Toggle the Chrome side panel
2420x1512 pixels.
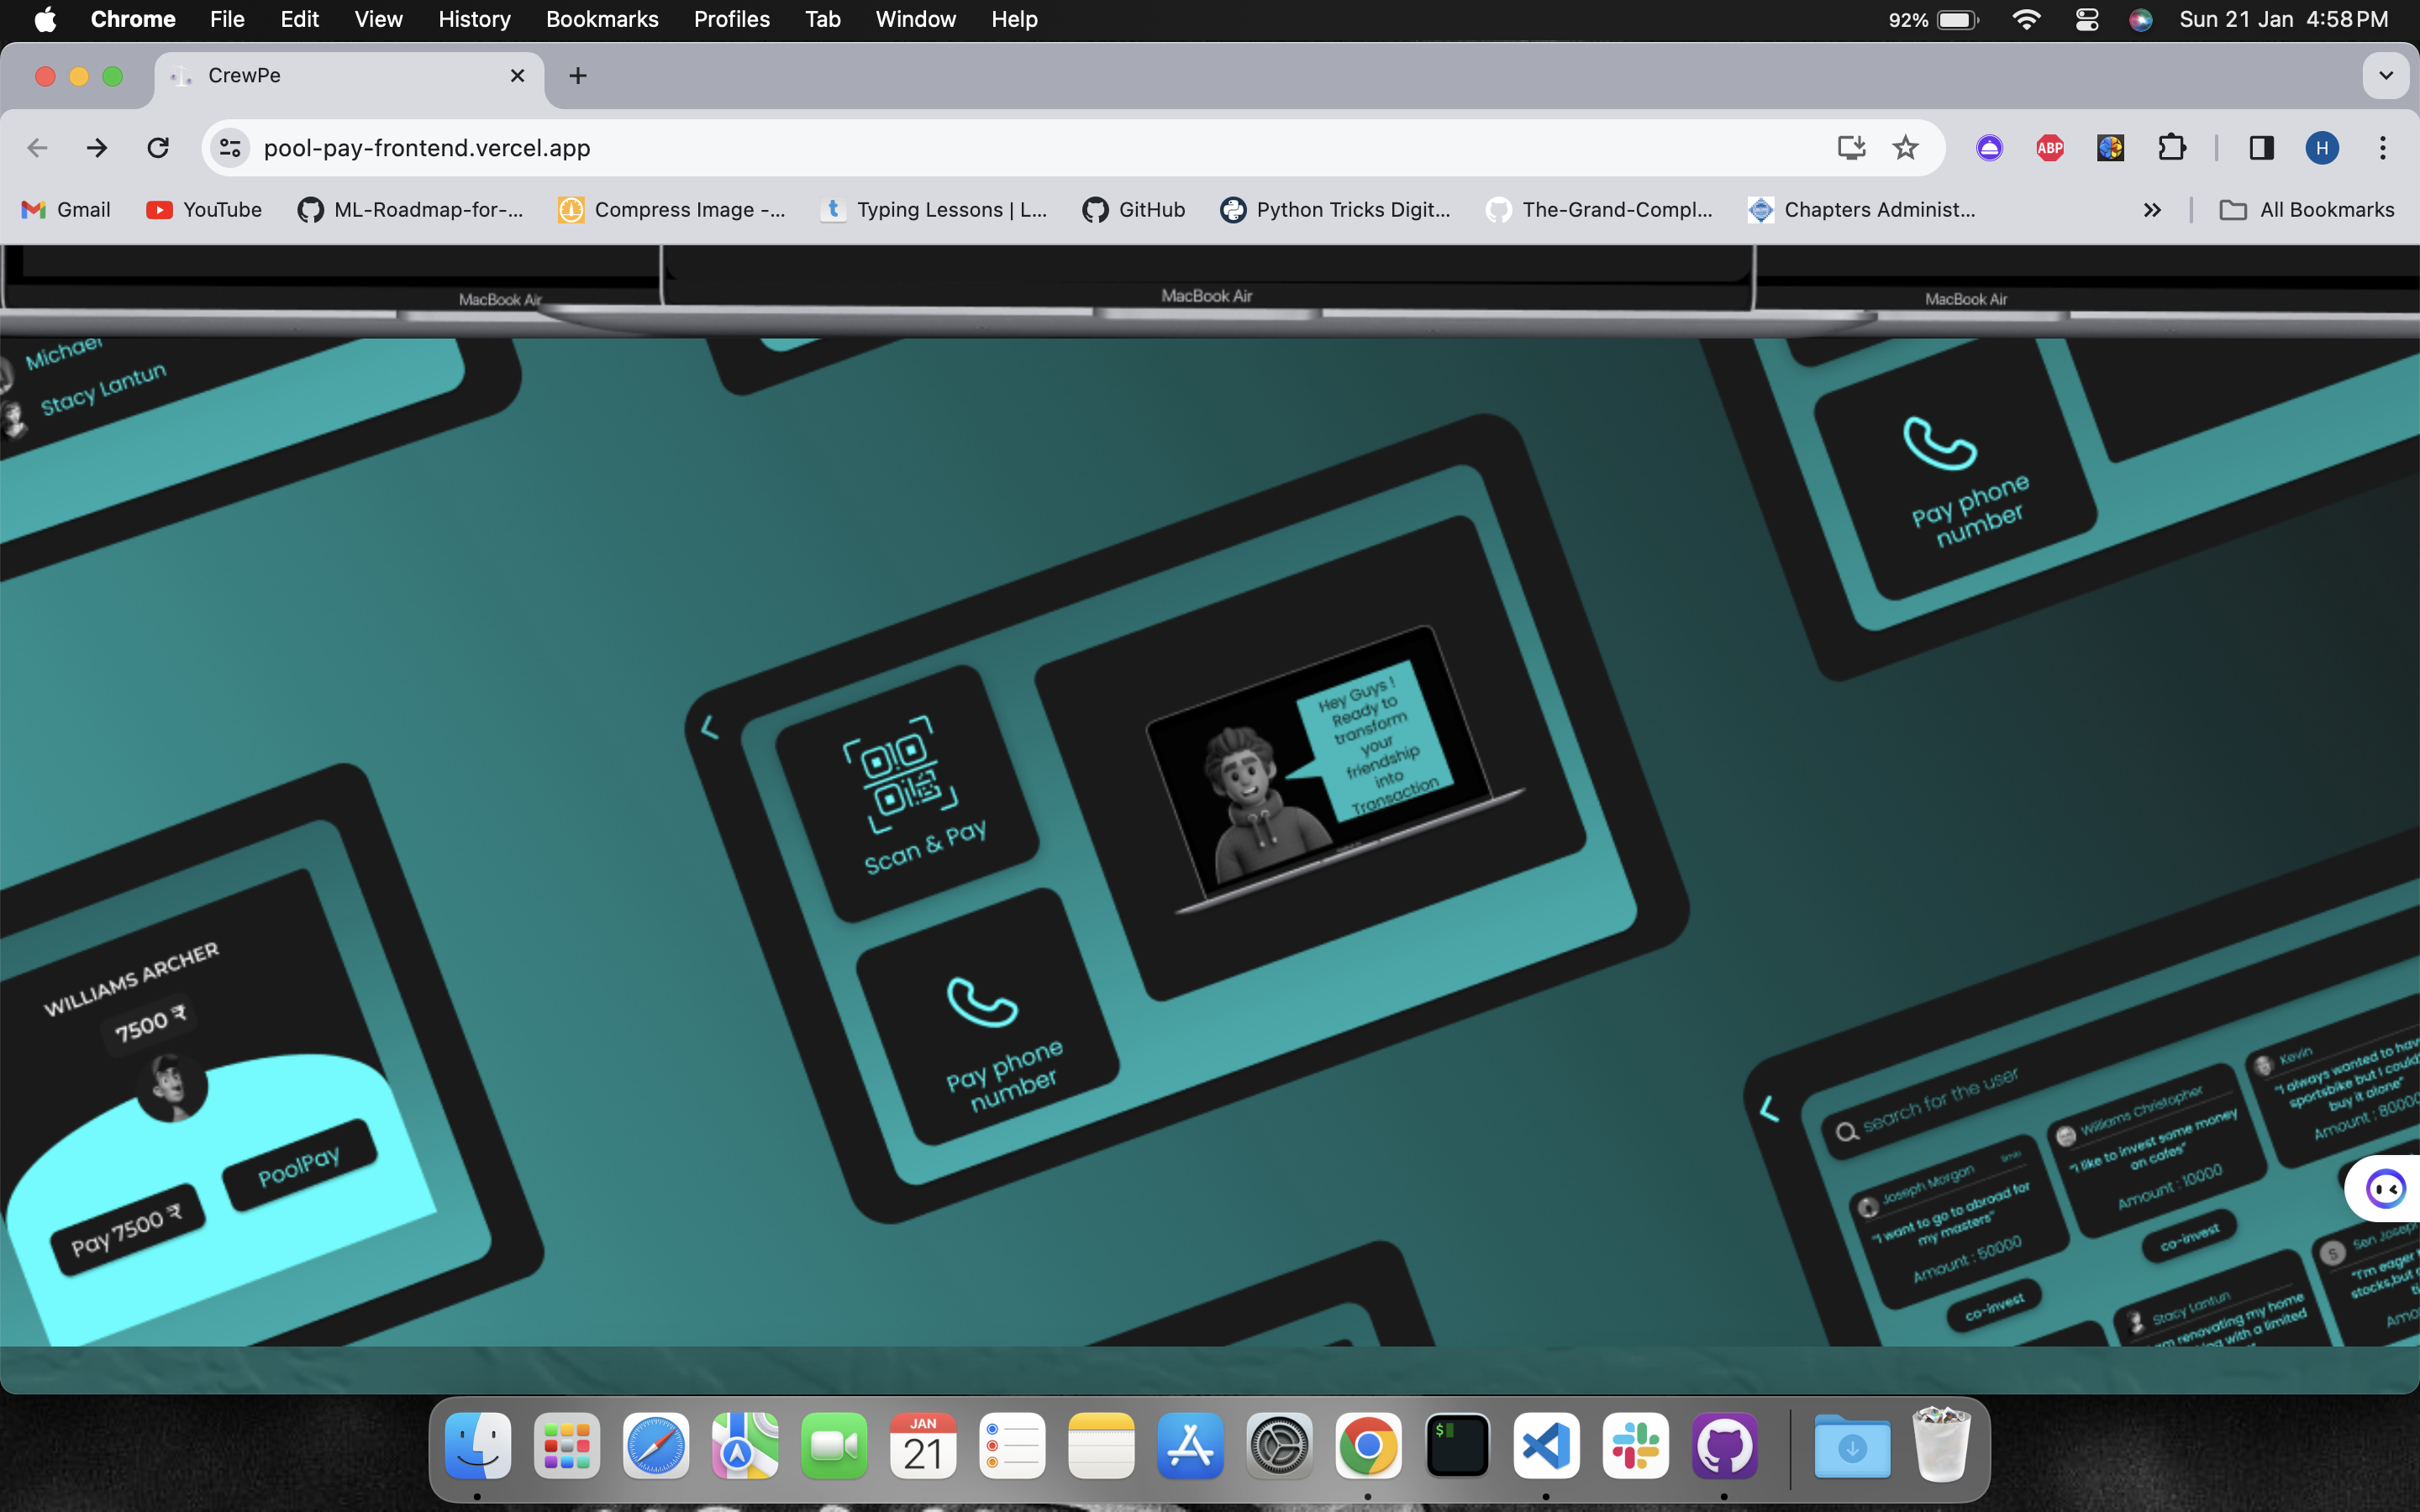click(2261, 148)
